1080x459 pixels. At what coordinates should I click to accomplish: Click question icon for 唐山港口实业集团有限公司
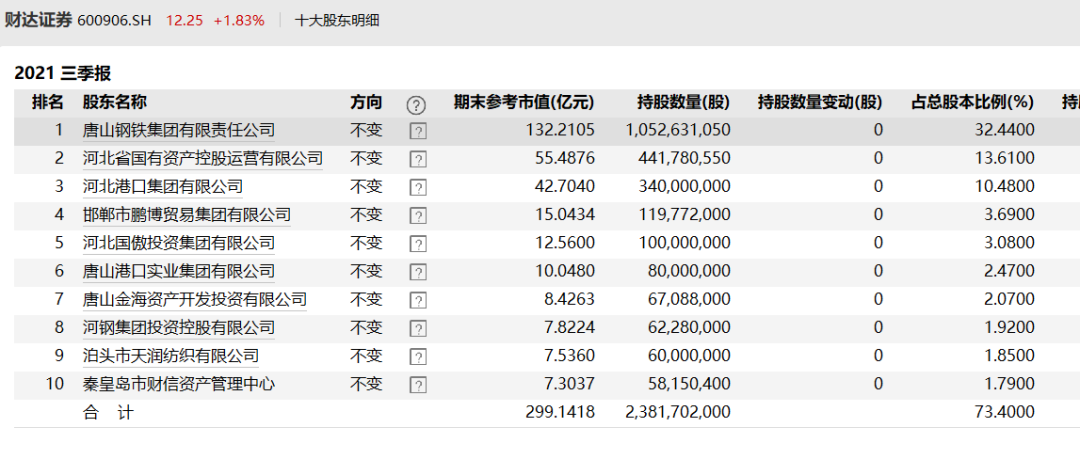417,272
